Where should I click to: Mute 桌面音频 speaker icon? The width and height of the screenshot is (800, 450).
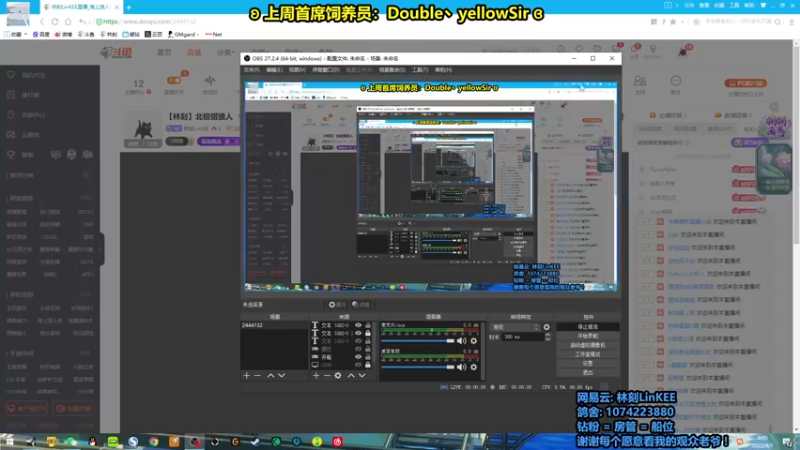461,367
